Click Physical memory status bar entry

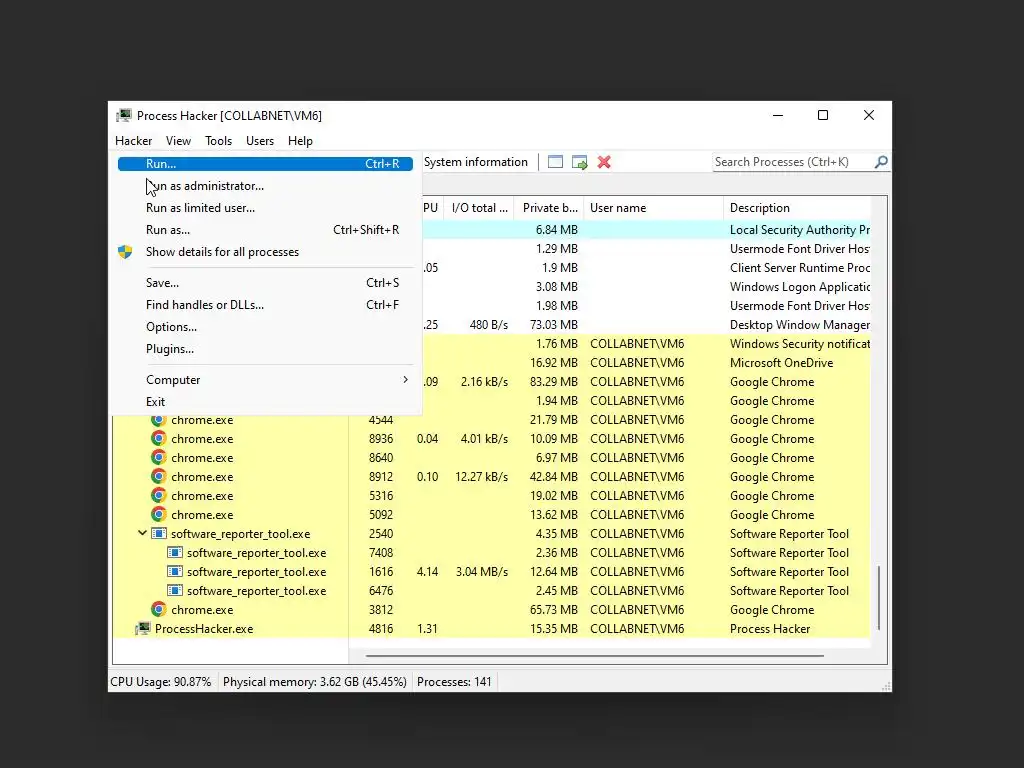[315, 682]
